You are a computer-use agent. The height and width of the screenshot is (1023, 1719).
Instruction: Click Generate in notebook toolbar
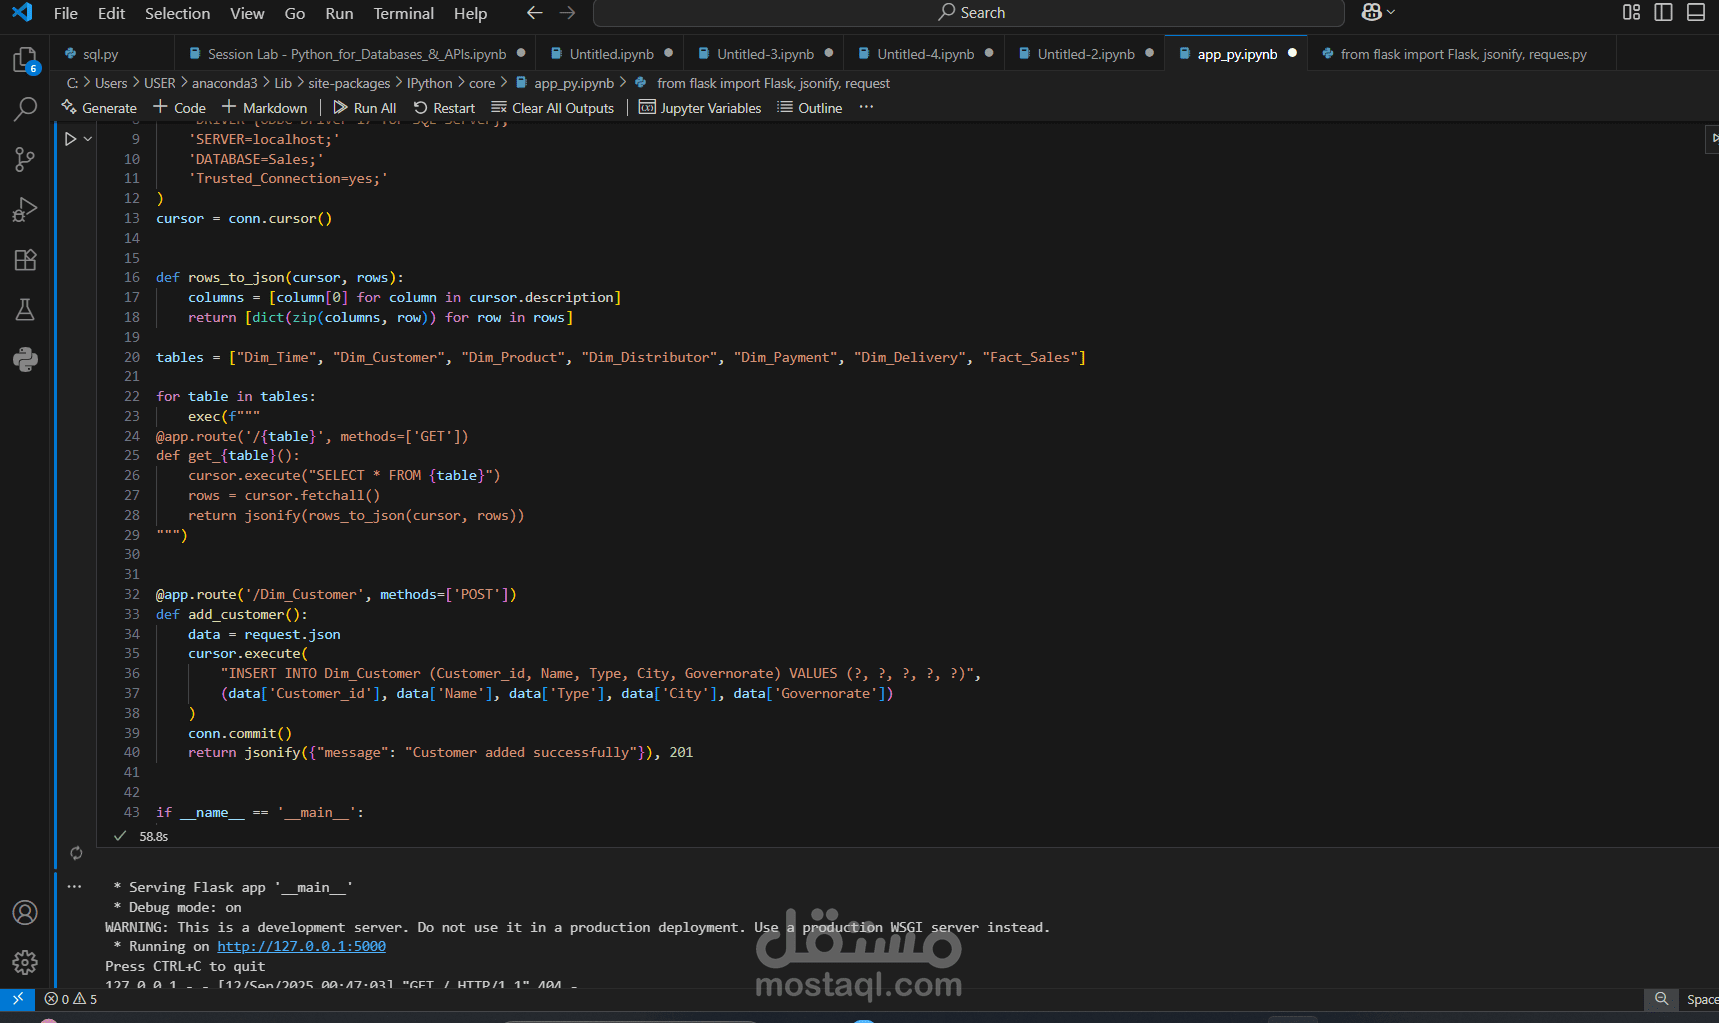click(99, 108)
